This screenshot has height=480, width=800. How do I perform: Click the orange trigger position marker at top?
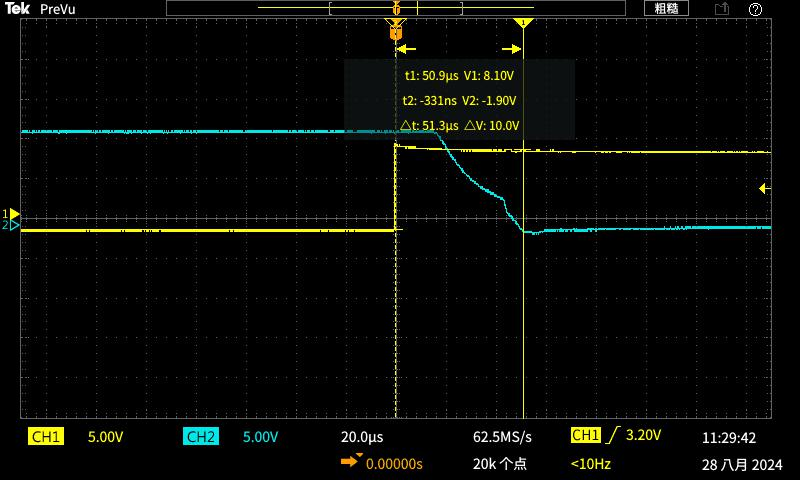(x=396, y=31)
